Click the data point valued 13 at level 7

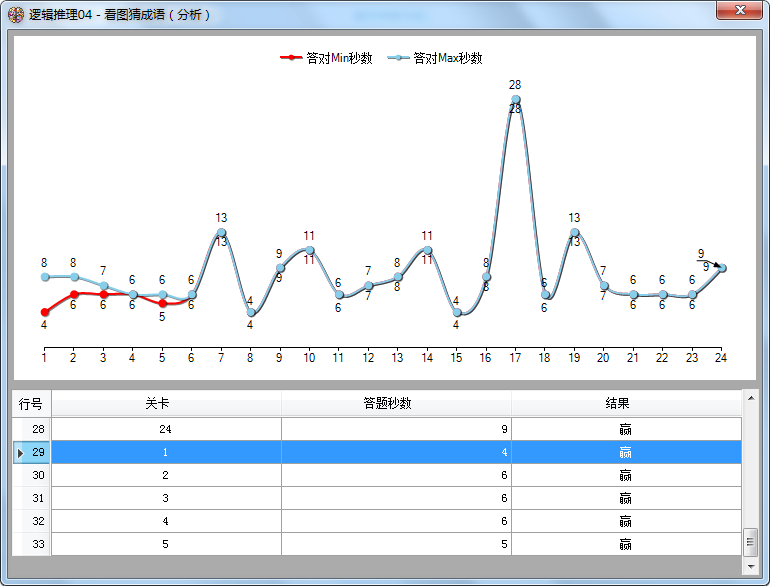pos(221,232)
